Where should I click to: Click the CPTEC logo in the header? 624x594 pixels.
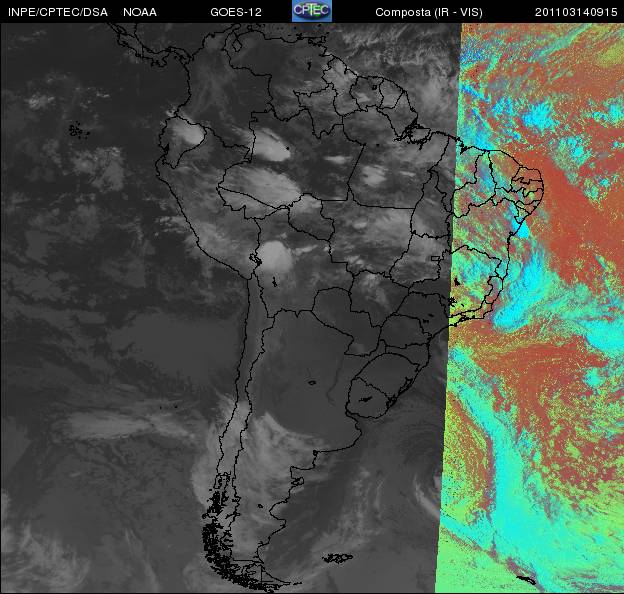pos(312,11)
